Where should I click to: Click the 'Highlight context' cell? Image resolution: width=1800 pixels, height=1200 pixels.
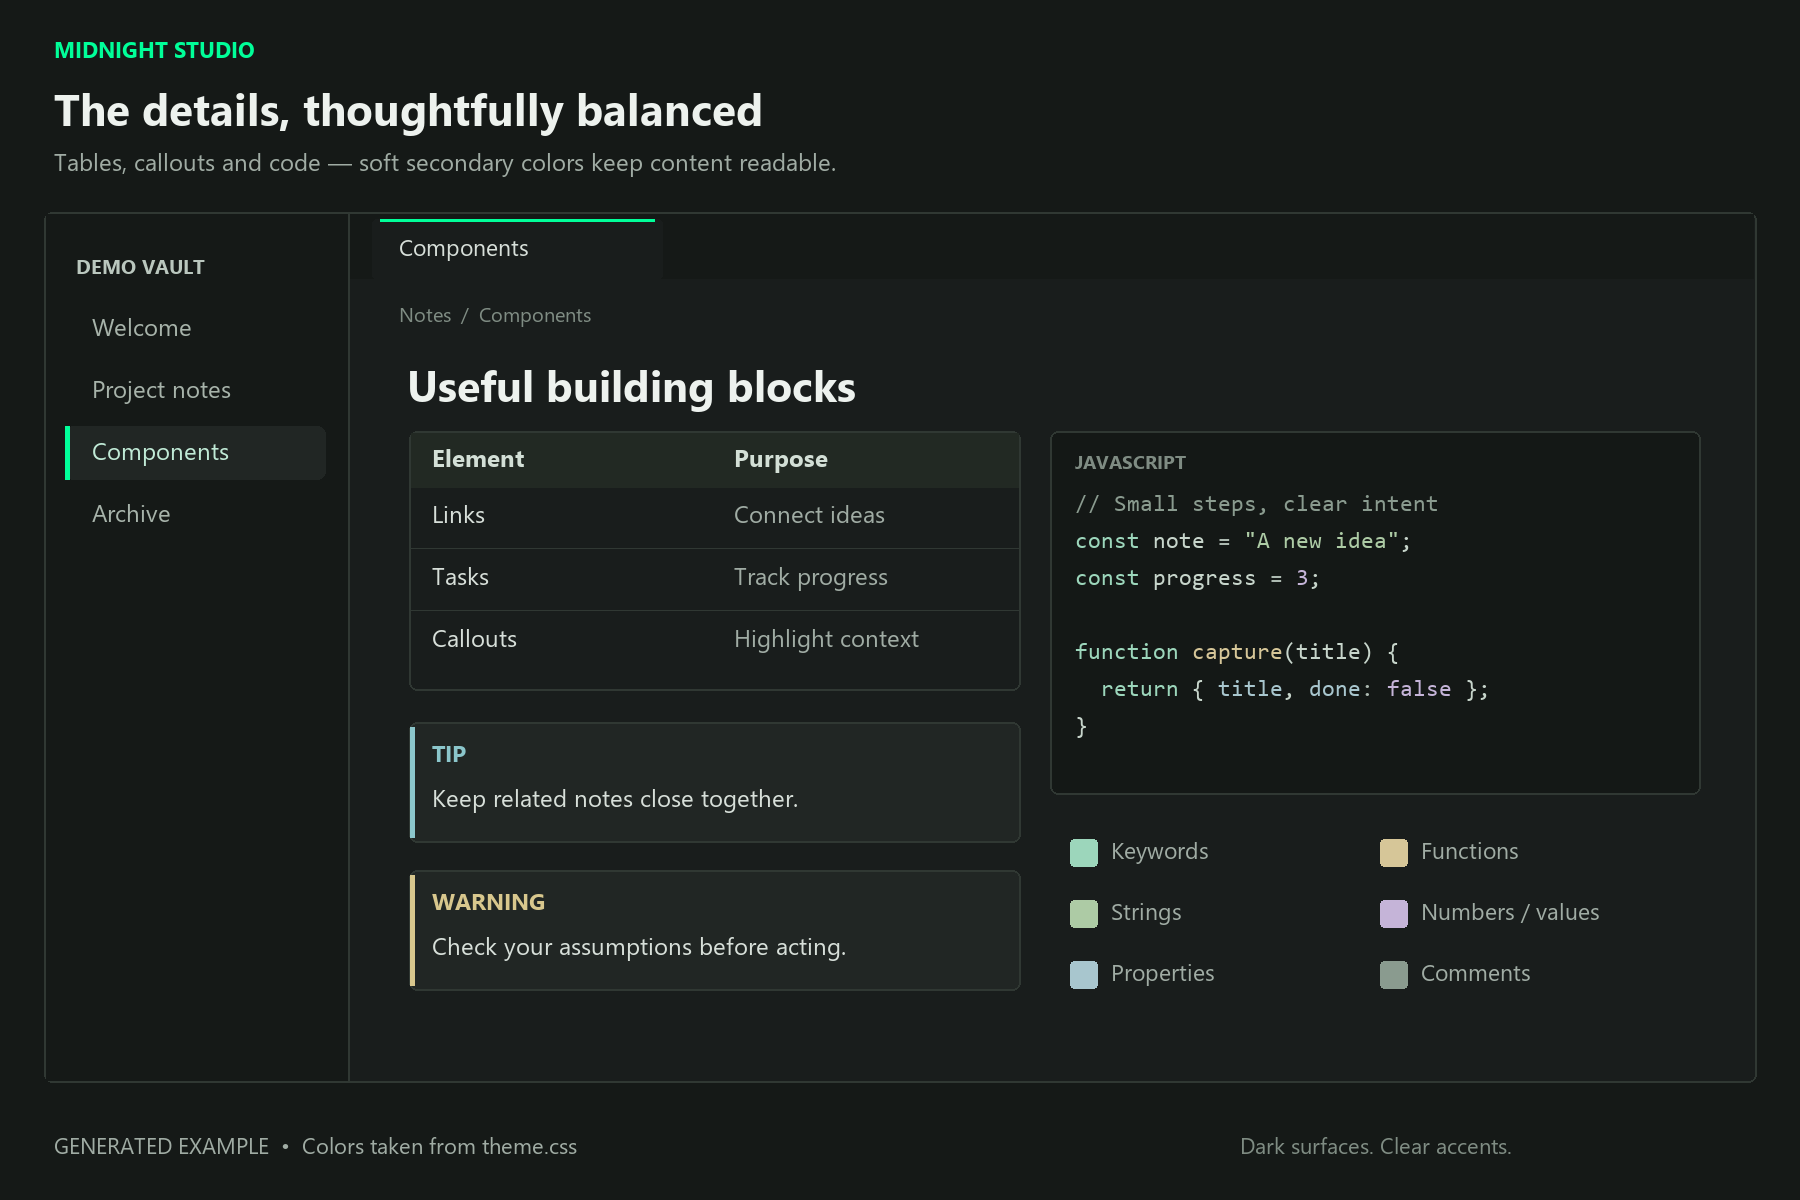(826, 639)
